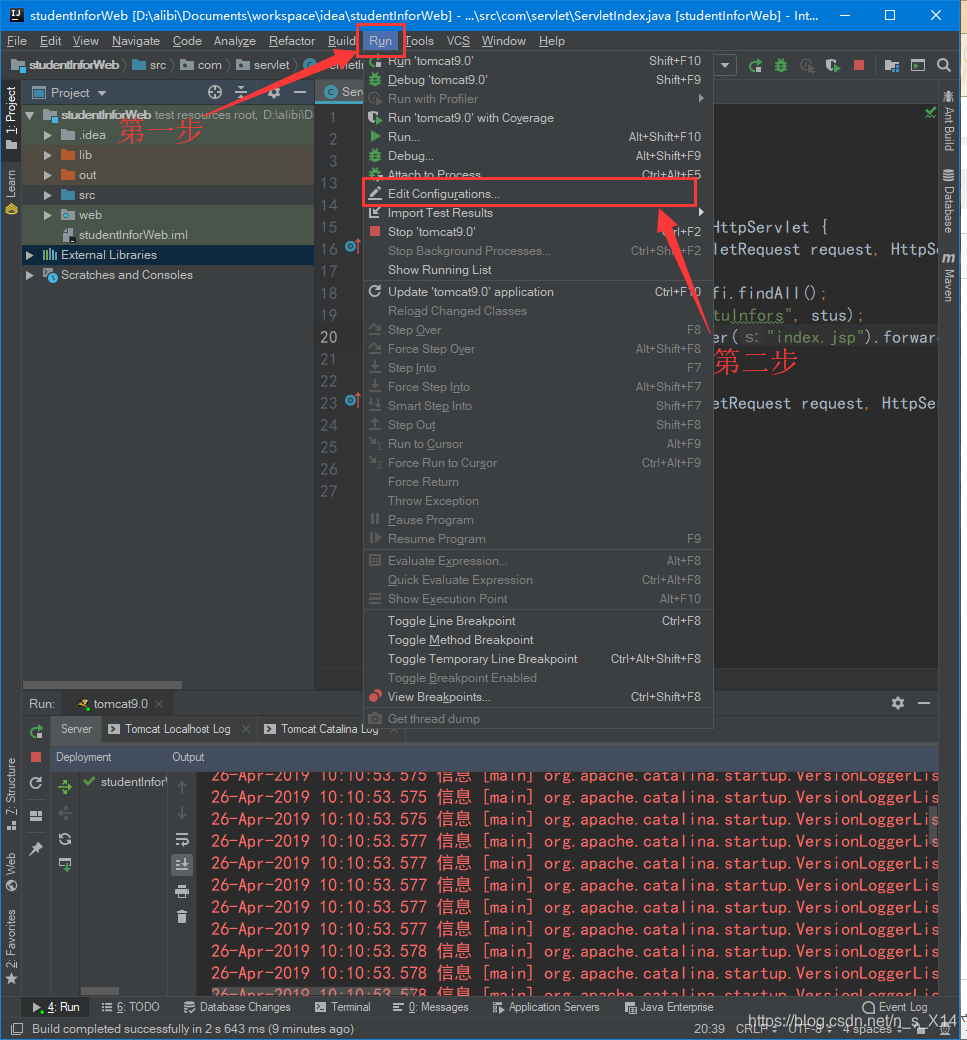Click collapse all icon in Project panel

(x=241, y=92)
